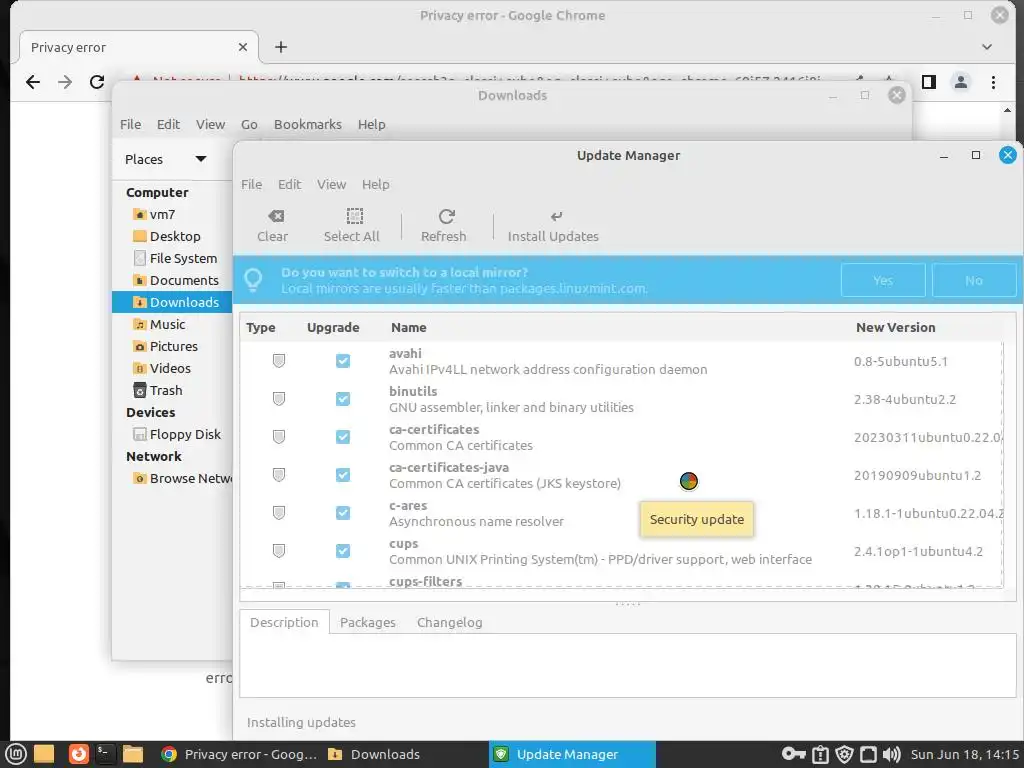Click No on the local mirror prompt
The image size is (1024, 768).
click(974, 280)
